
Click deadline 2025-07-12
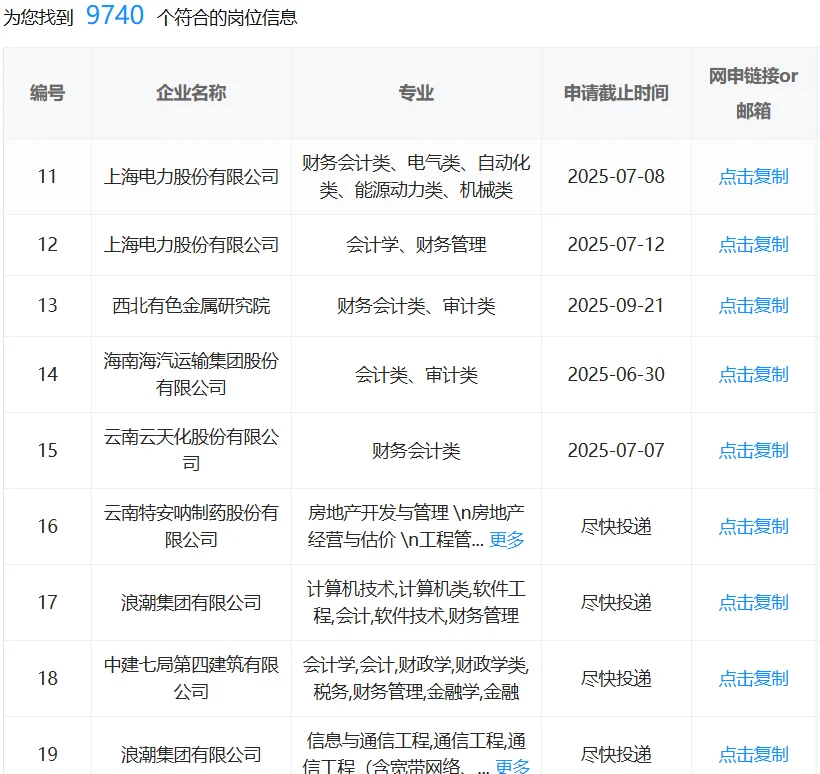pos(616,245)
